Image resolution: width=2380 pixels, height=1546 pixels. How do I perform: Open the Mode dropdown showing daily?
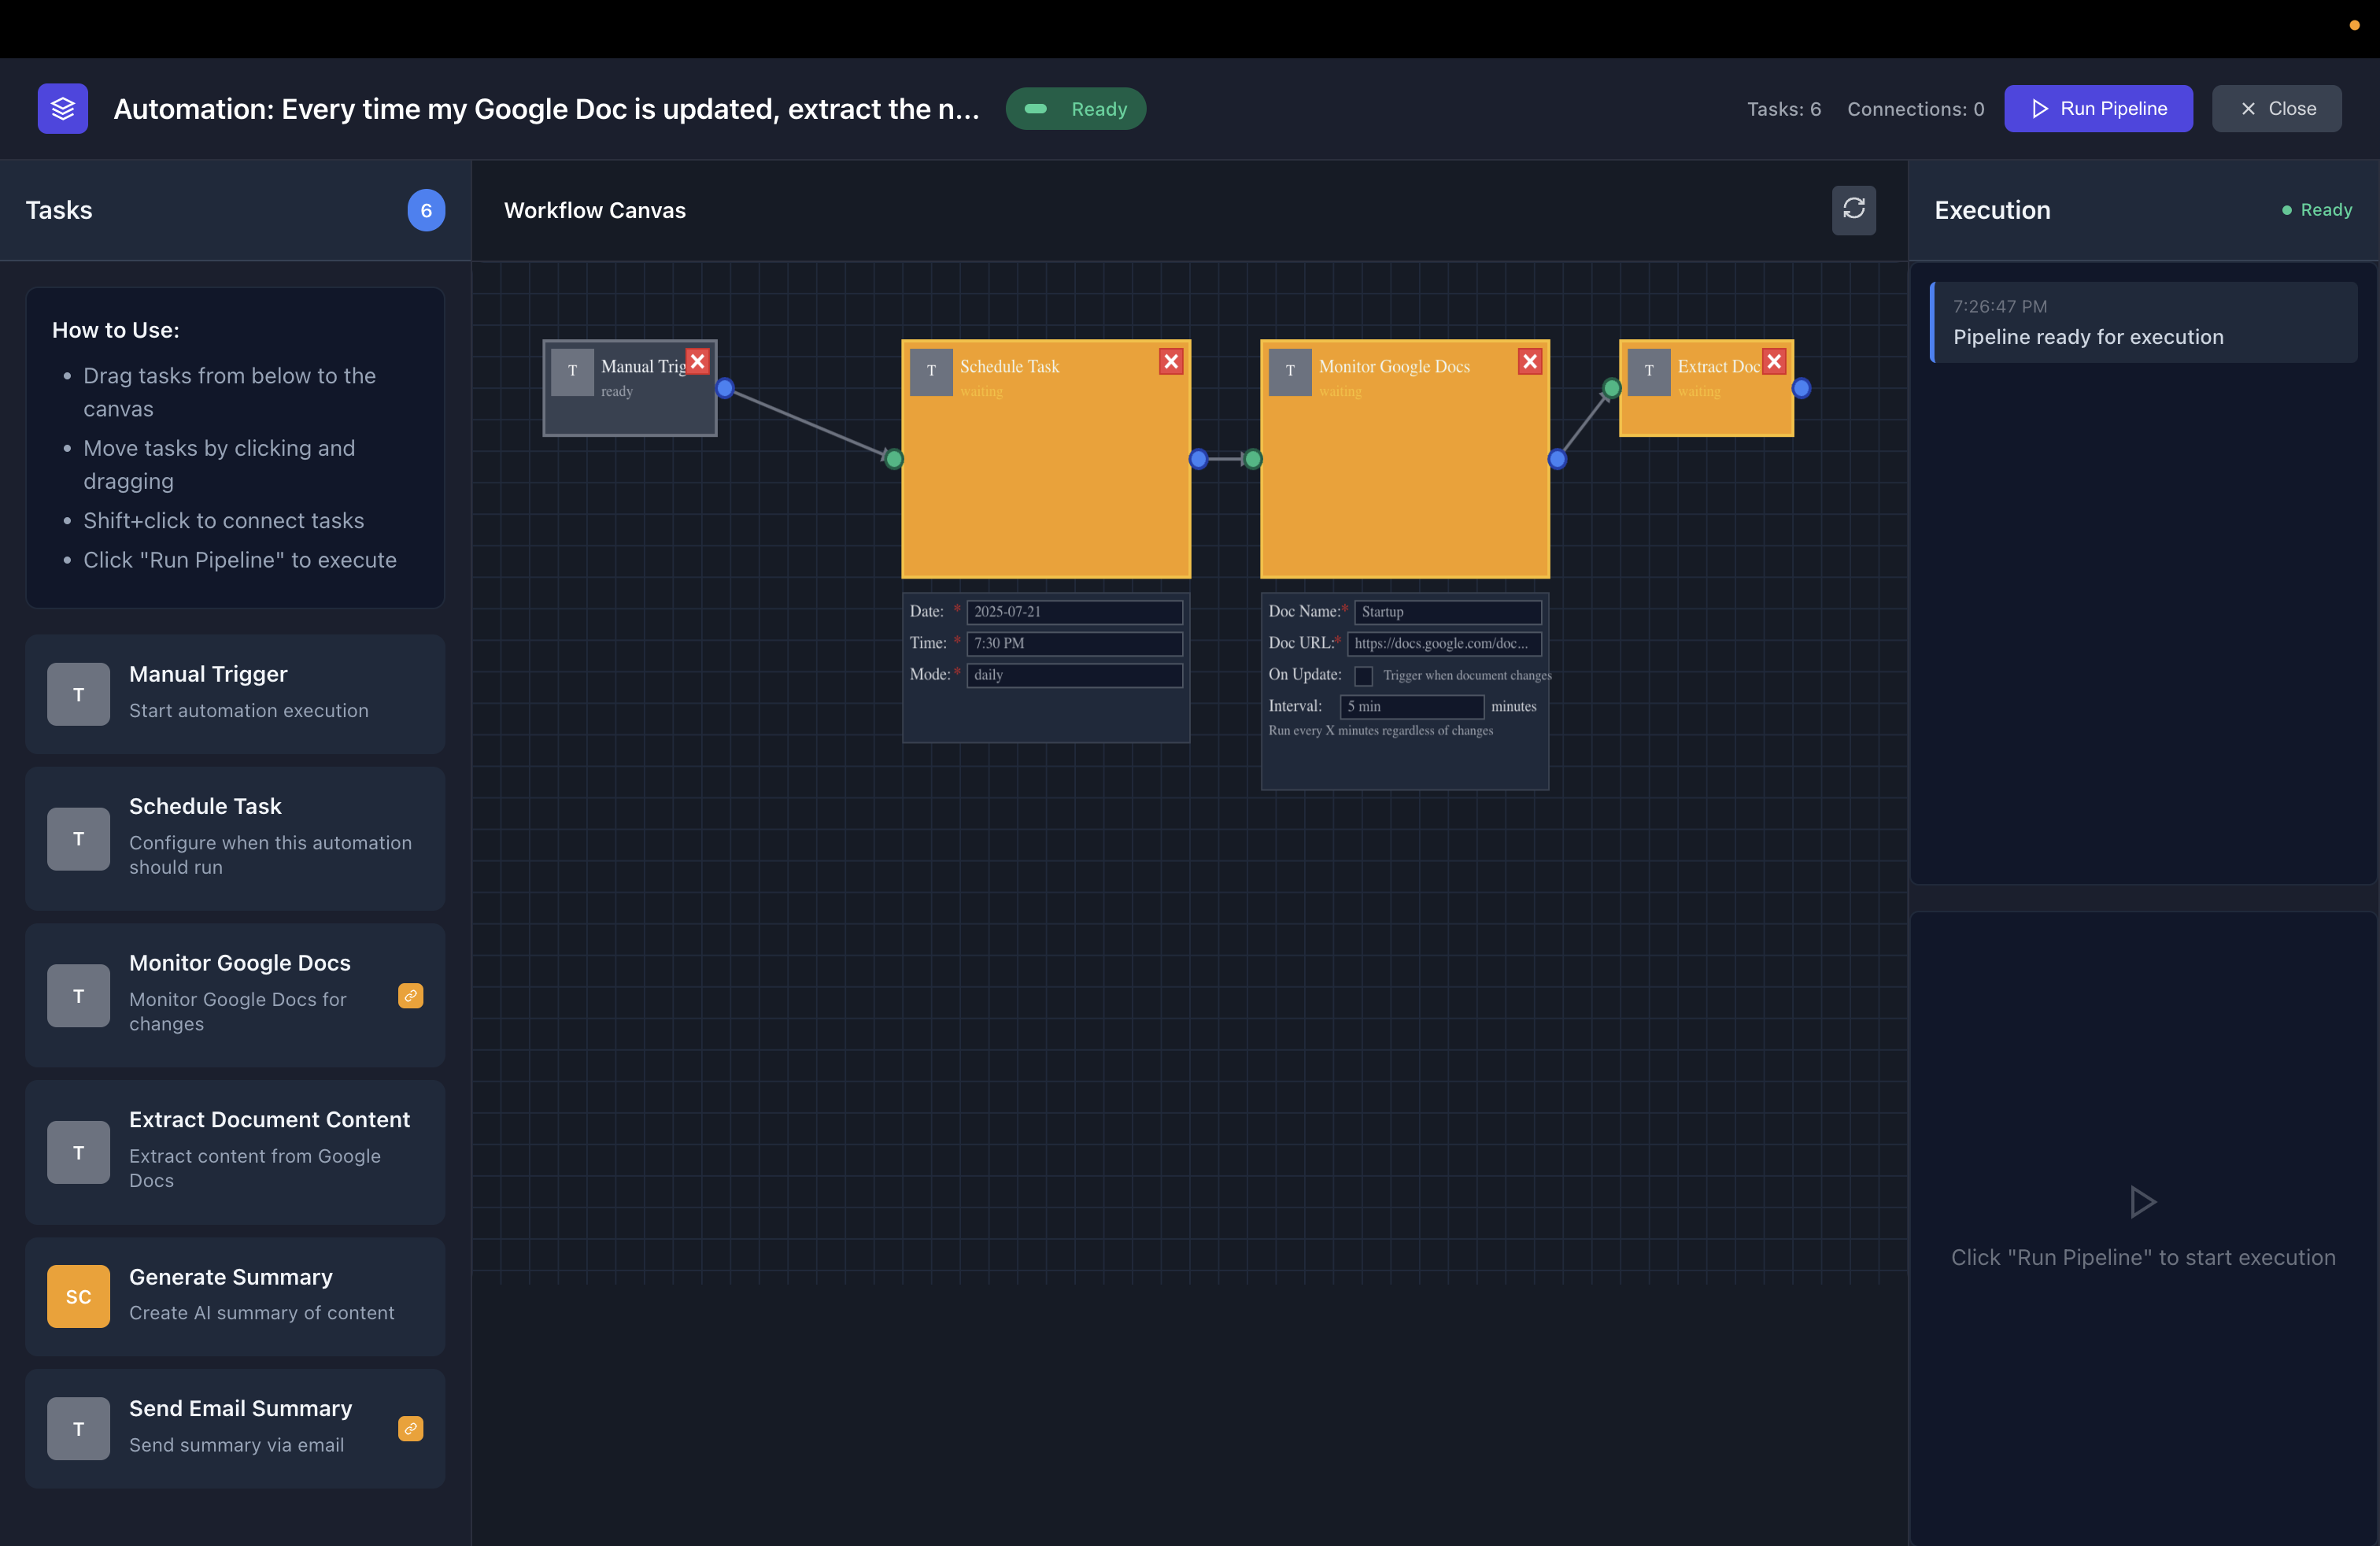[x=1074, y=675]
